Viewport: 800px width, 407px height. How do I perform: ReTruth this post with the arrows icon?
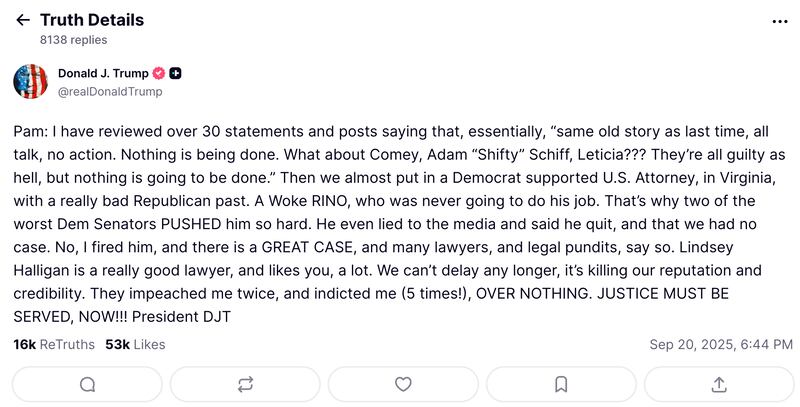click(x=245, y=384)
